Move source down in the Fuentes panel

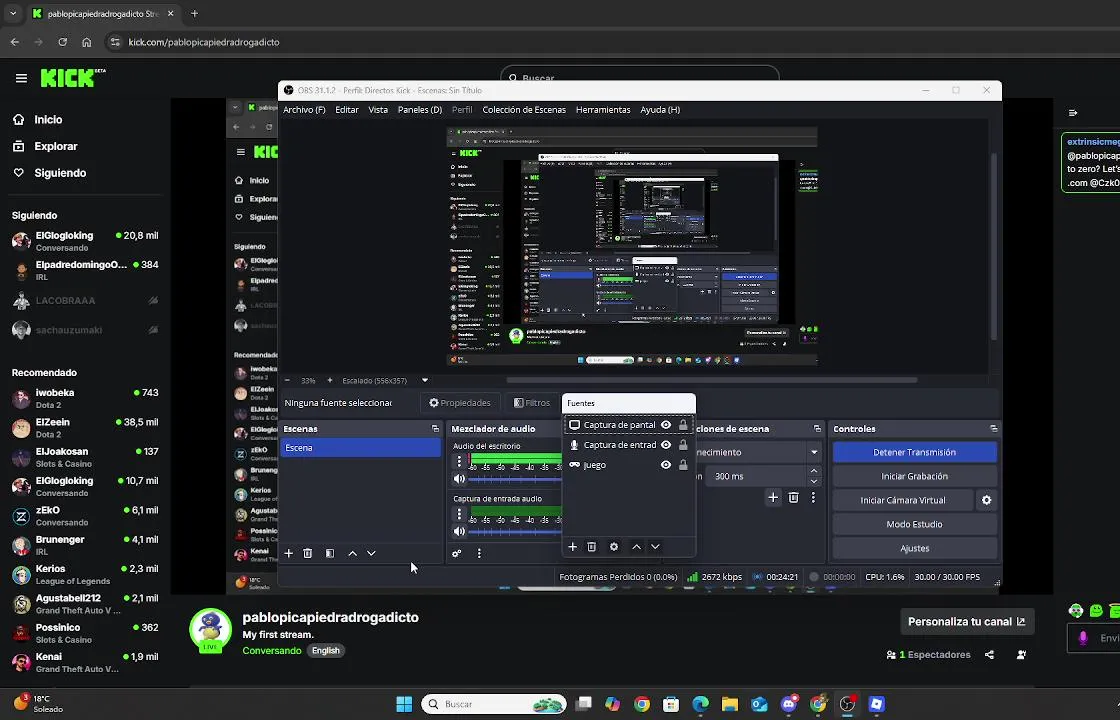(655, 546)
